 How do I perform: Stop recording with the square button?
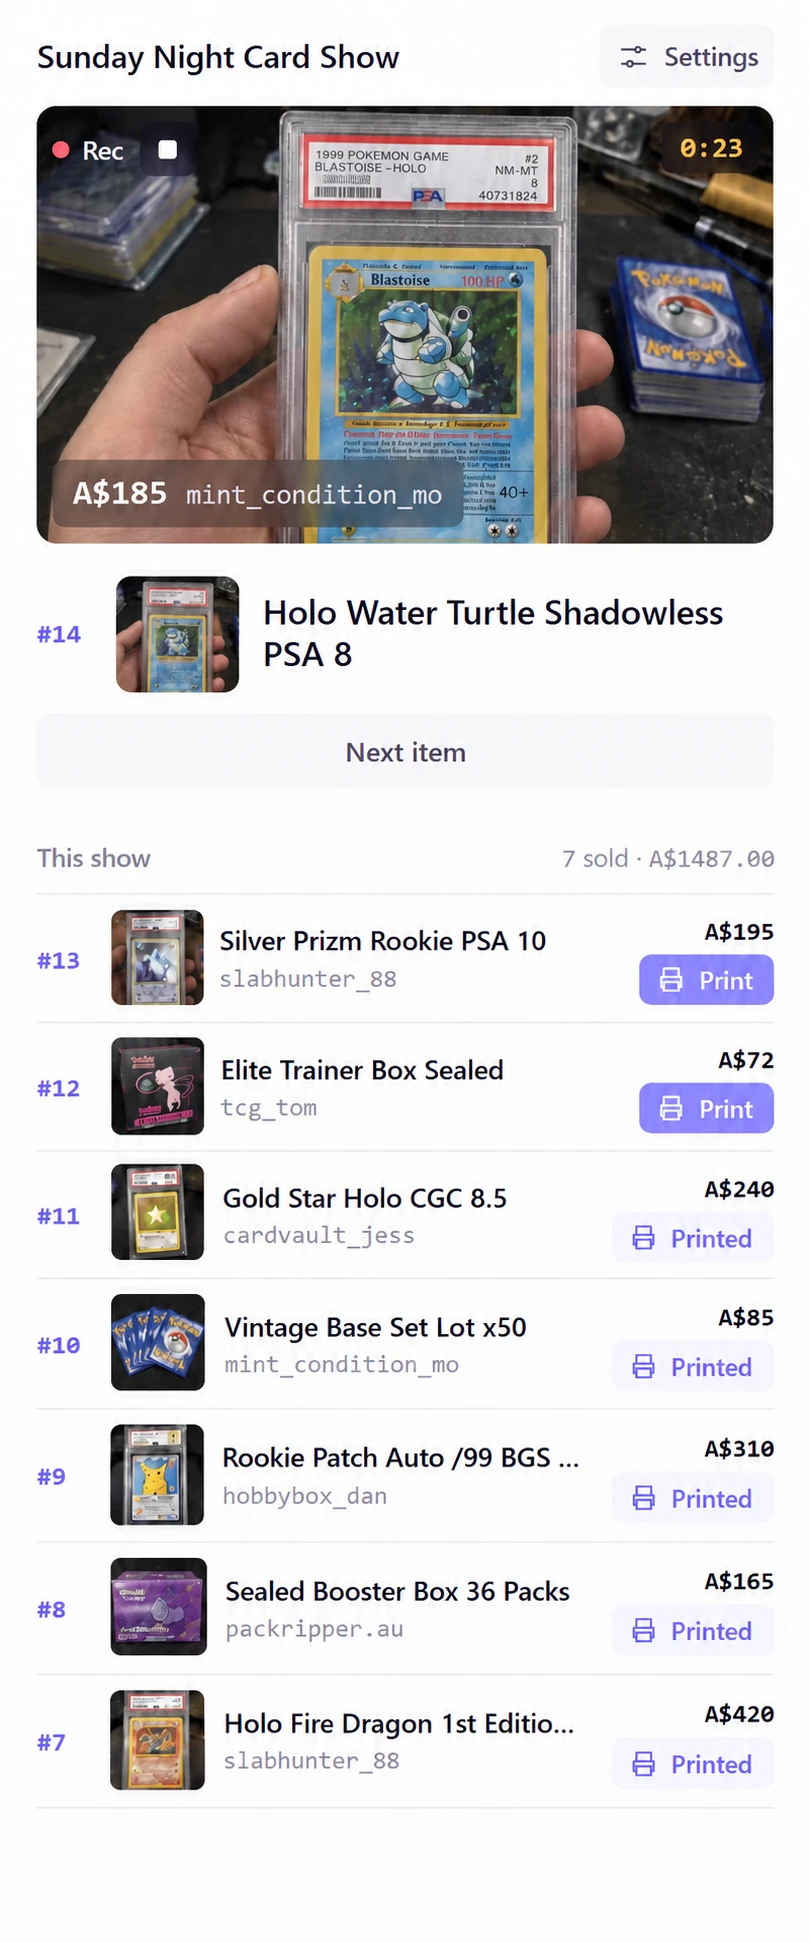(x=168, y=150)
